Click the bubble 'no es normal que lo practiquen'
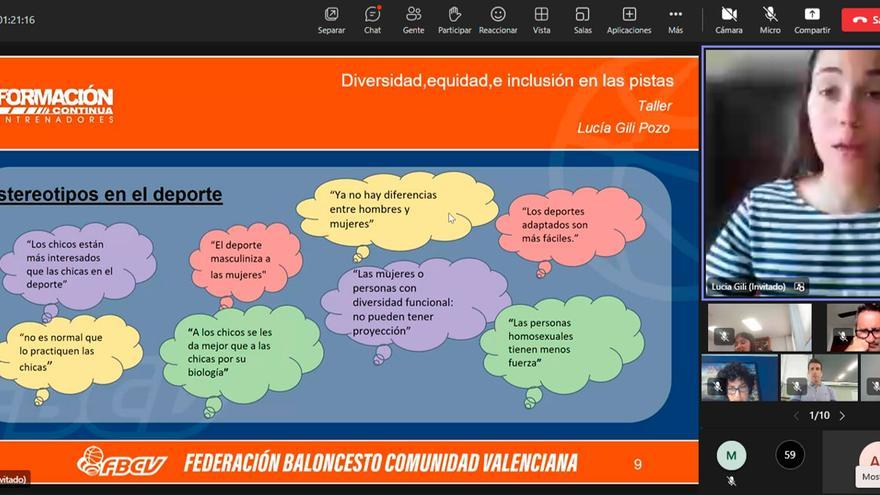This screenshot has width=880, height=495. point(70,354)
